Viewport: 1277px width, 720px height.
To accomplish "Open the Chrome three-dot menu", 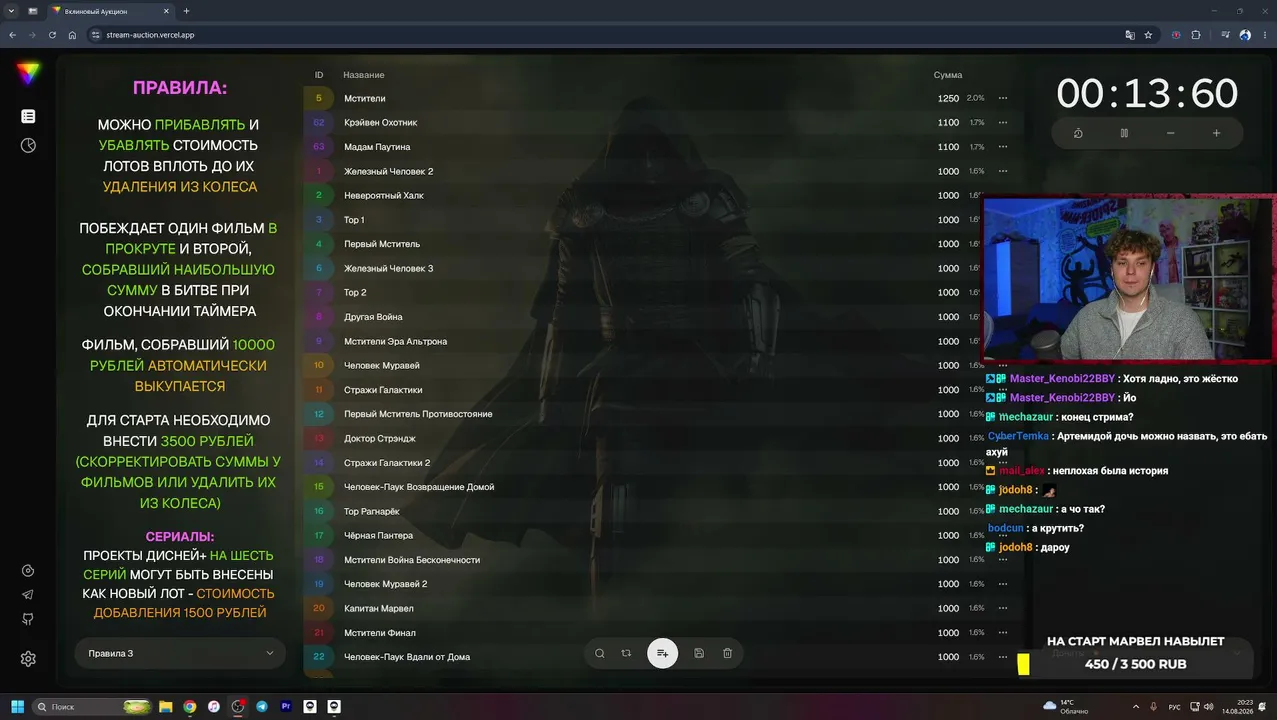I will pos(1264,35).
